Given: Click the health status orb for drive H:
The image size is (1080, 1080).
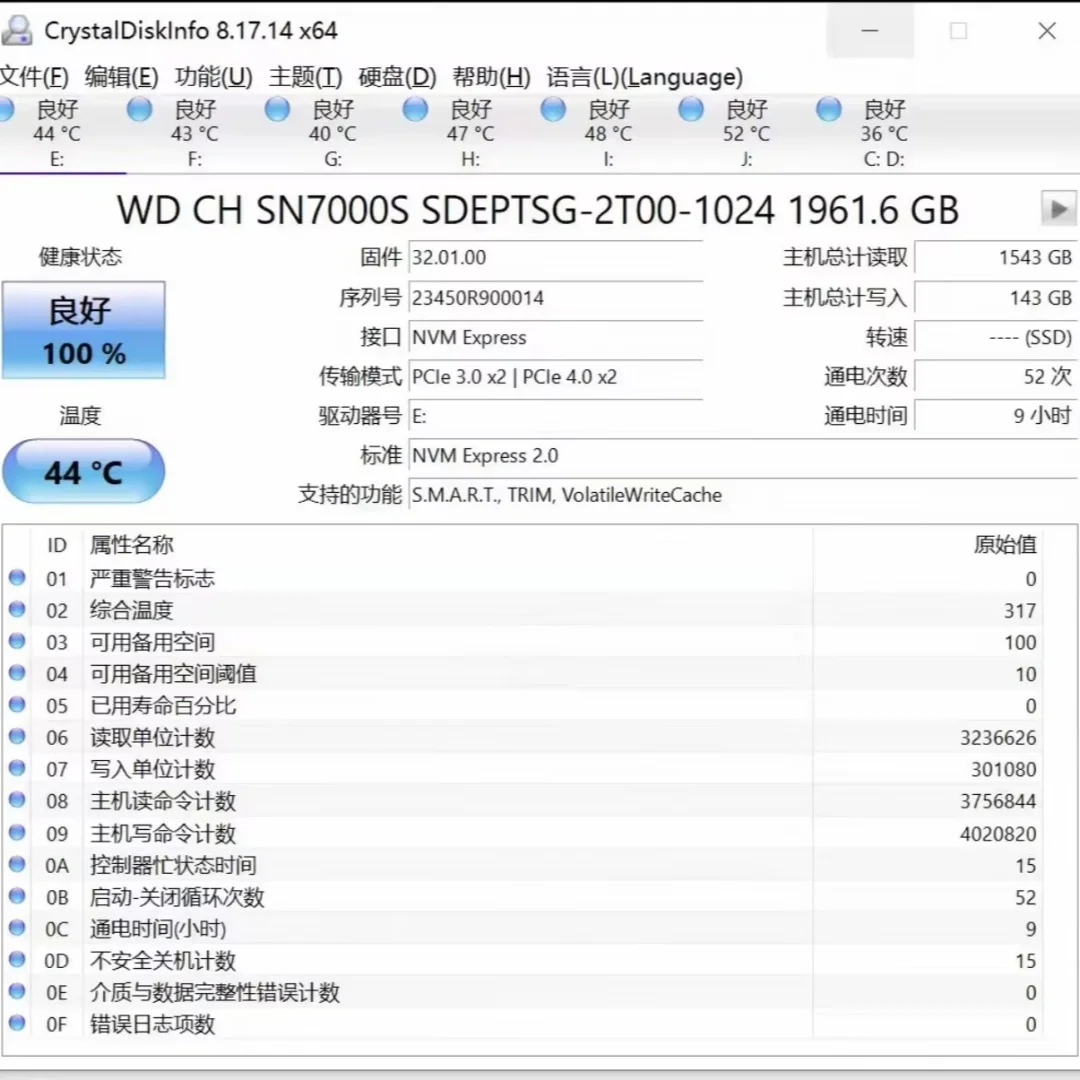Looking at the screenshot, I should point(415,110).
